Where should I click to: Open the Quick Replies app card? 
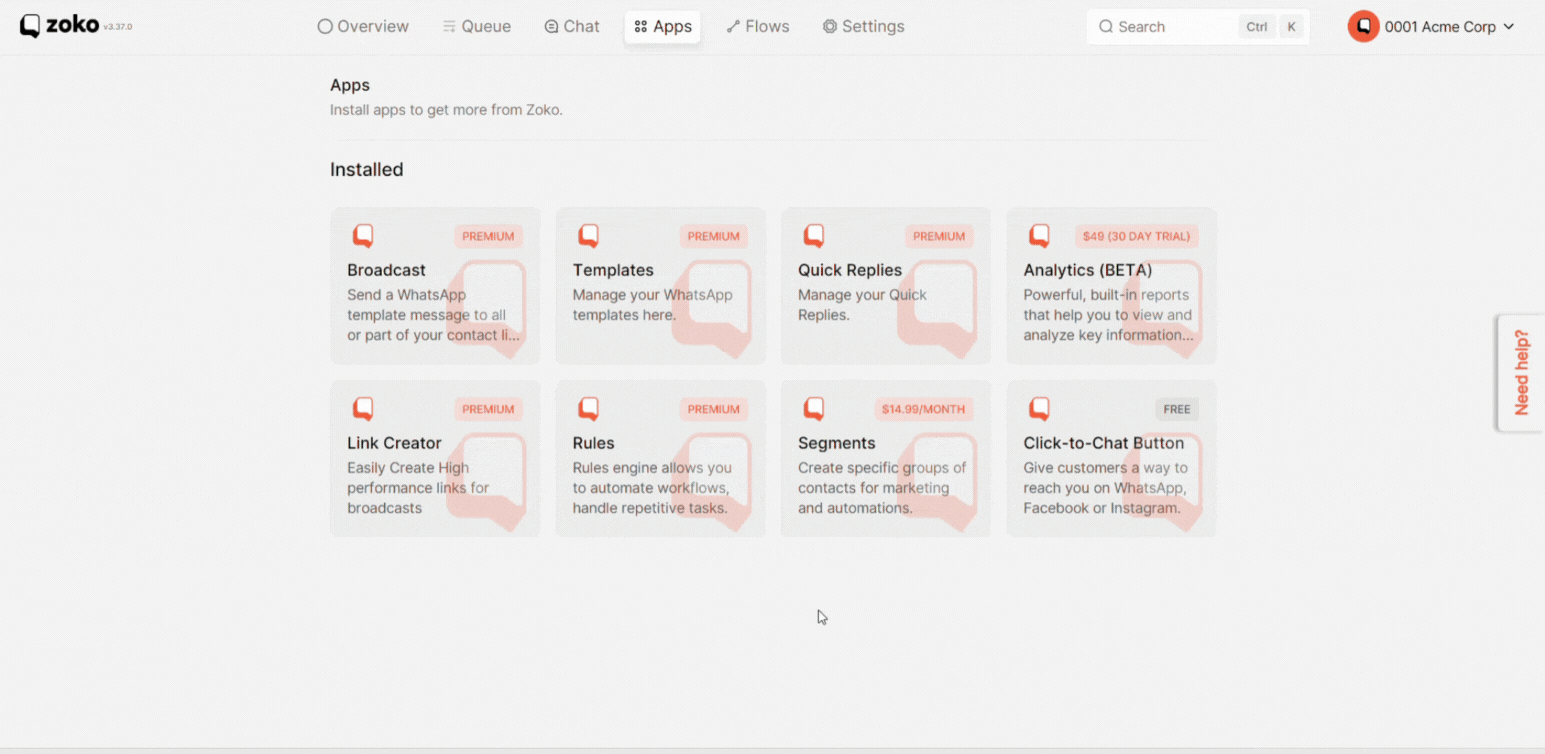[x=886, y=286]
